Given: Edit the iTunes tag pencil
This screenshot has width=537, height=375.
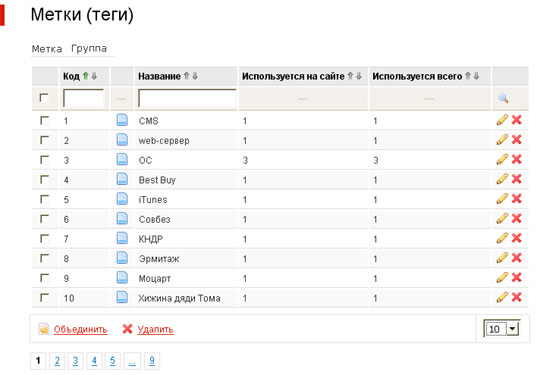Looking at the screenshot, I should coord(502,199).
